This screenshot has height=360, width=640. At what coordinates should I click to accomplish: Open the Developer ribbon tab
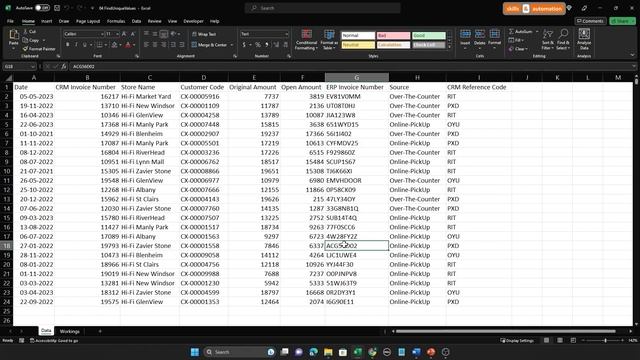pos(193,21)
